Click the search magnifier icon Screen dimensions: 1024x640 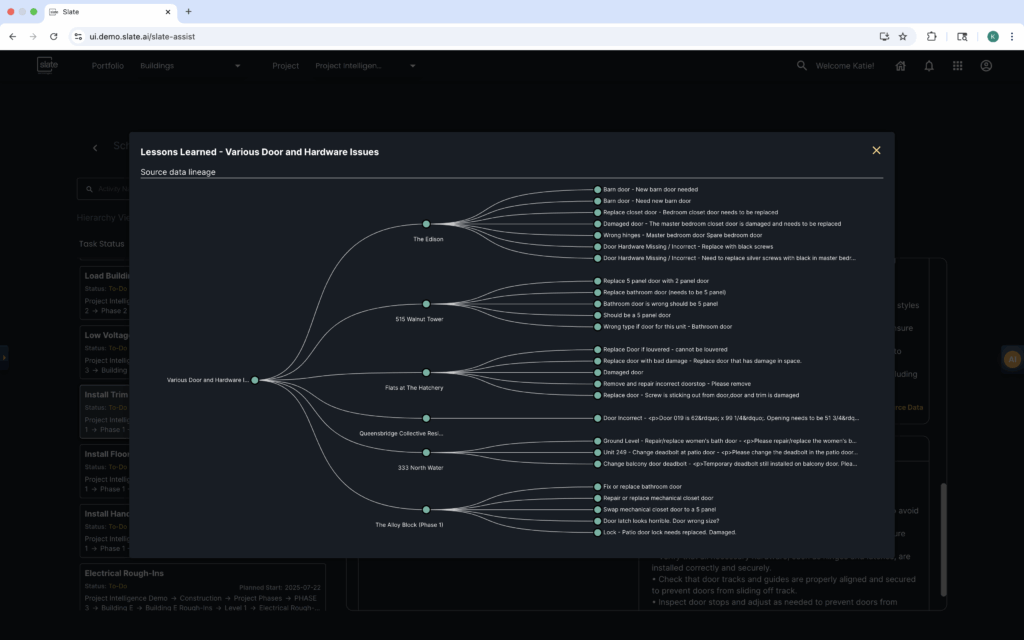point(801,66)
